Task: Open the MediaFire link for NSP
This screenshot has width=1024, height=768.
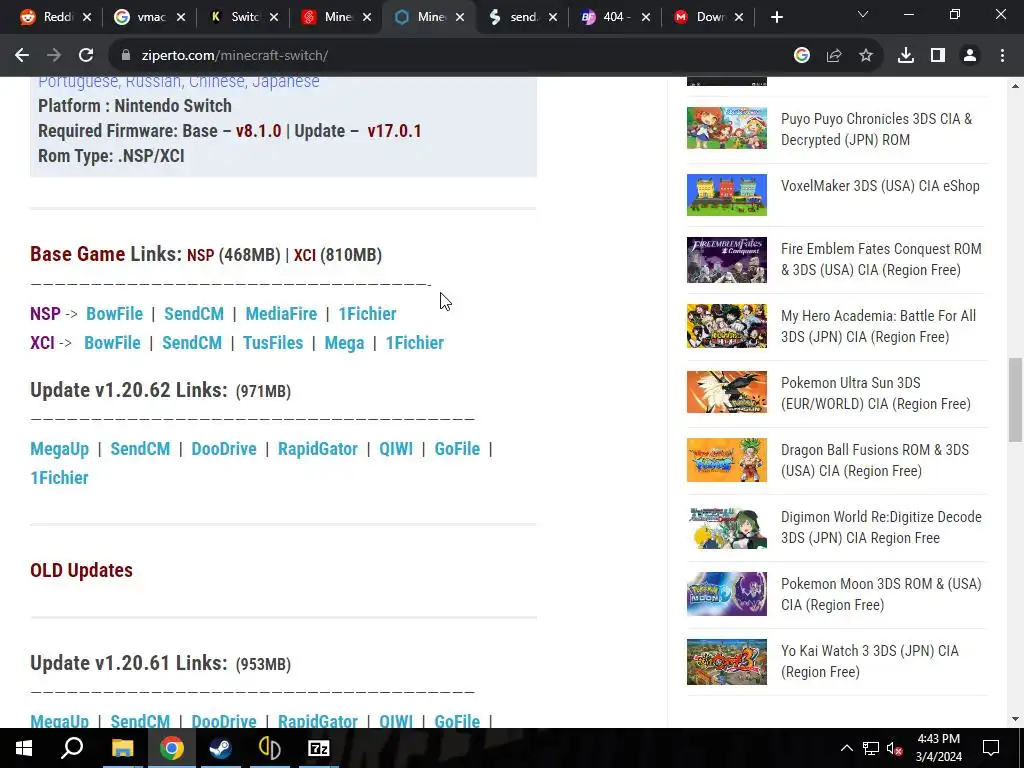Action: tap(281, 313)
